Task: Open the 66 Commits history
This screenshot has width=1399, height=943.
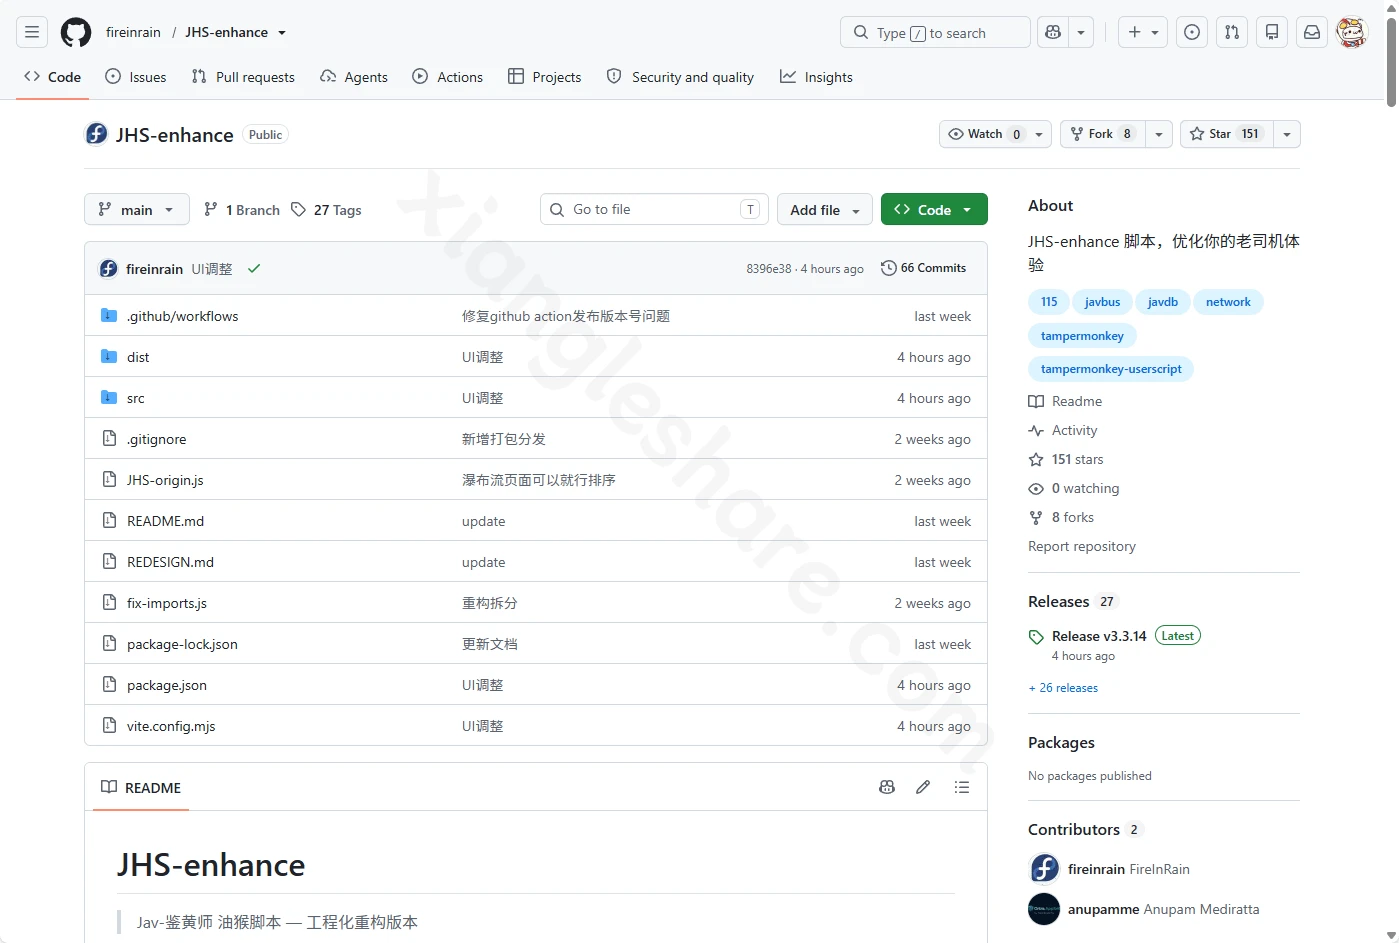Action: tap(924, 268)
